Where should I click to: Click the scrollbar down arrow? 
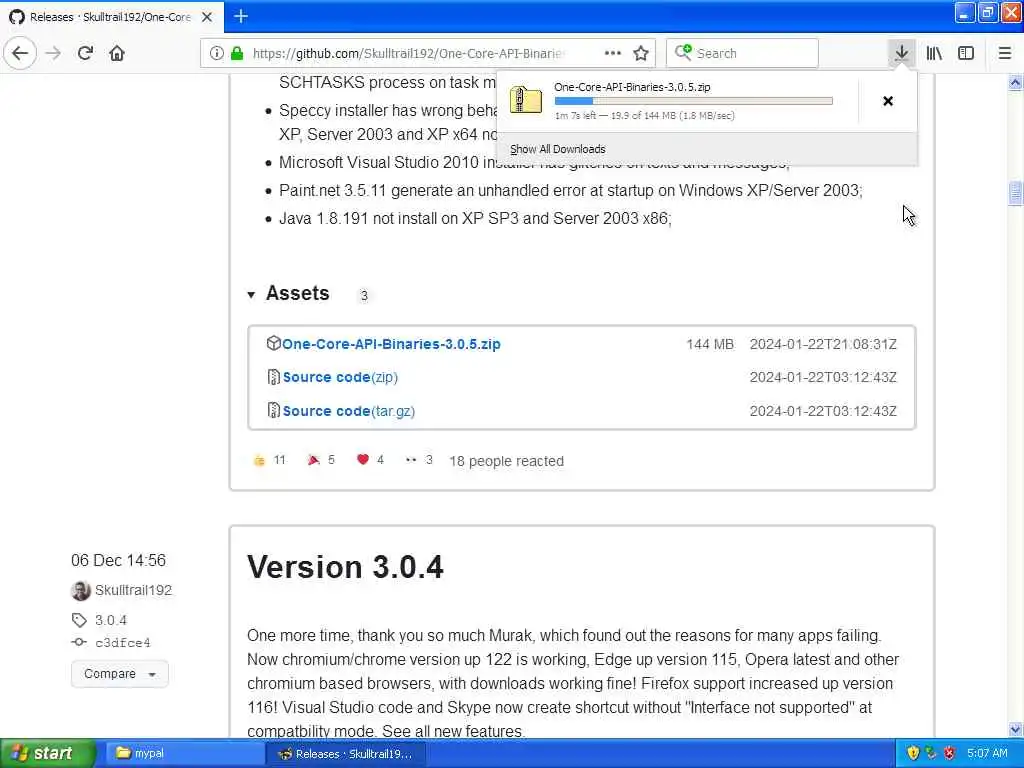(x=1015, y=729)
